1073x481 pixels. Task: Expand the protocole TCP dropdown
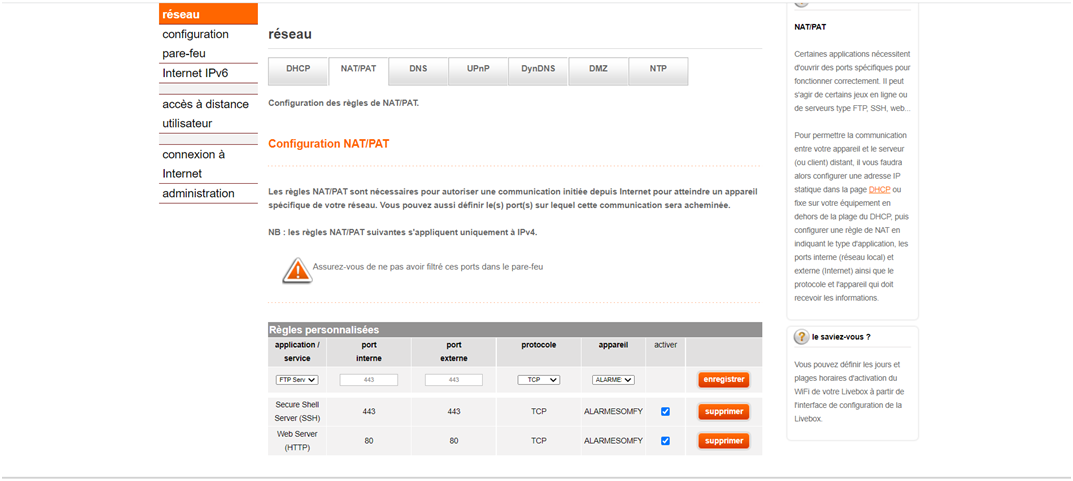coord(538,380)
